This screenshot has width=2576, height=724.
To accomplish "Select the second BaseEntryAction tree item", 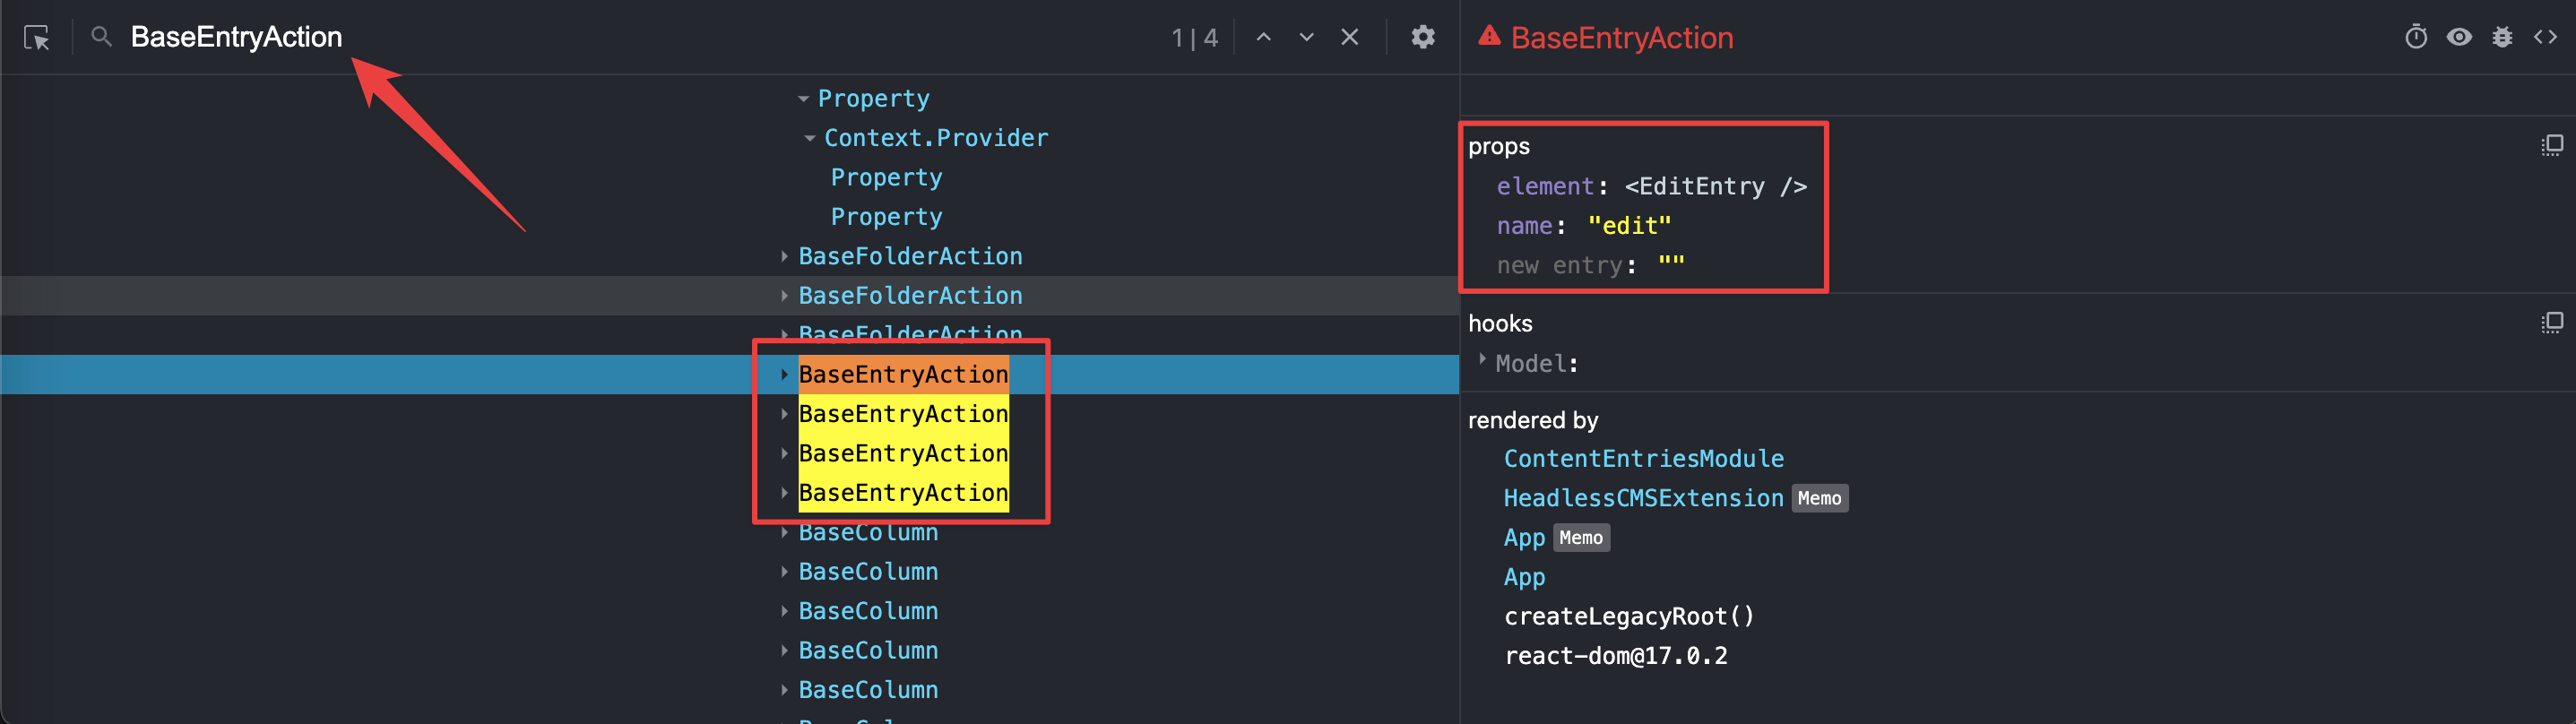I will 902,414.
